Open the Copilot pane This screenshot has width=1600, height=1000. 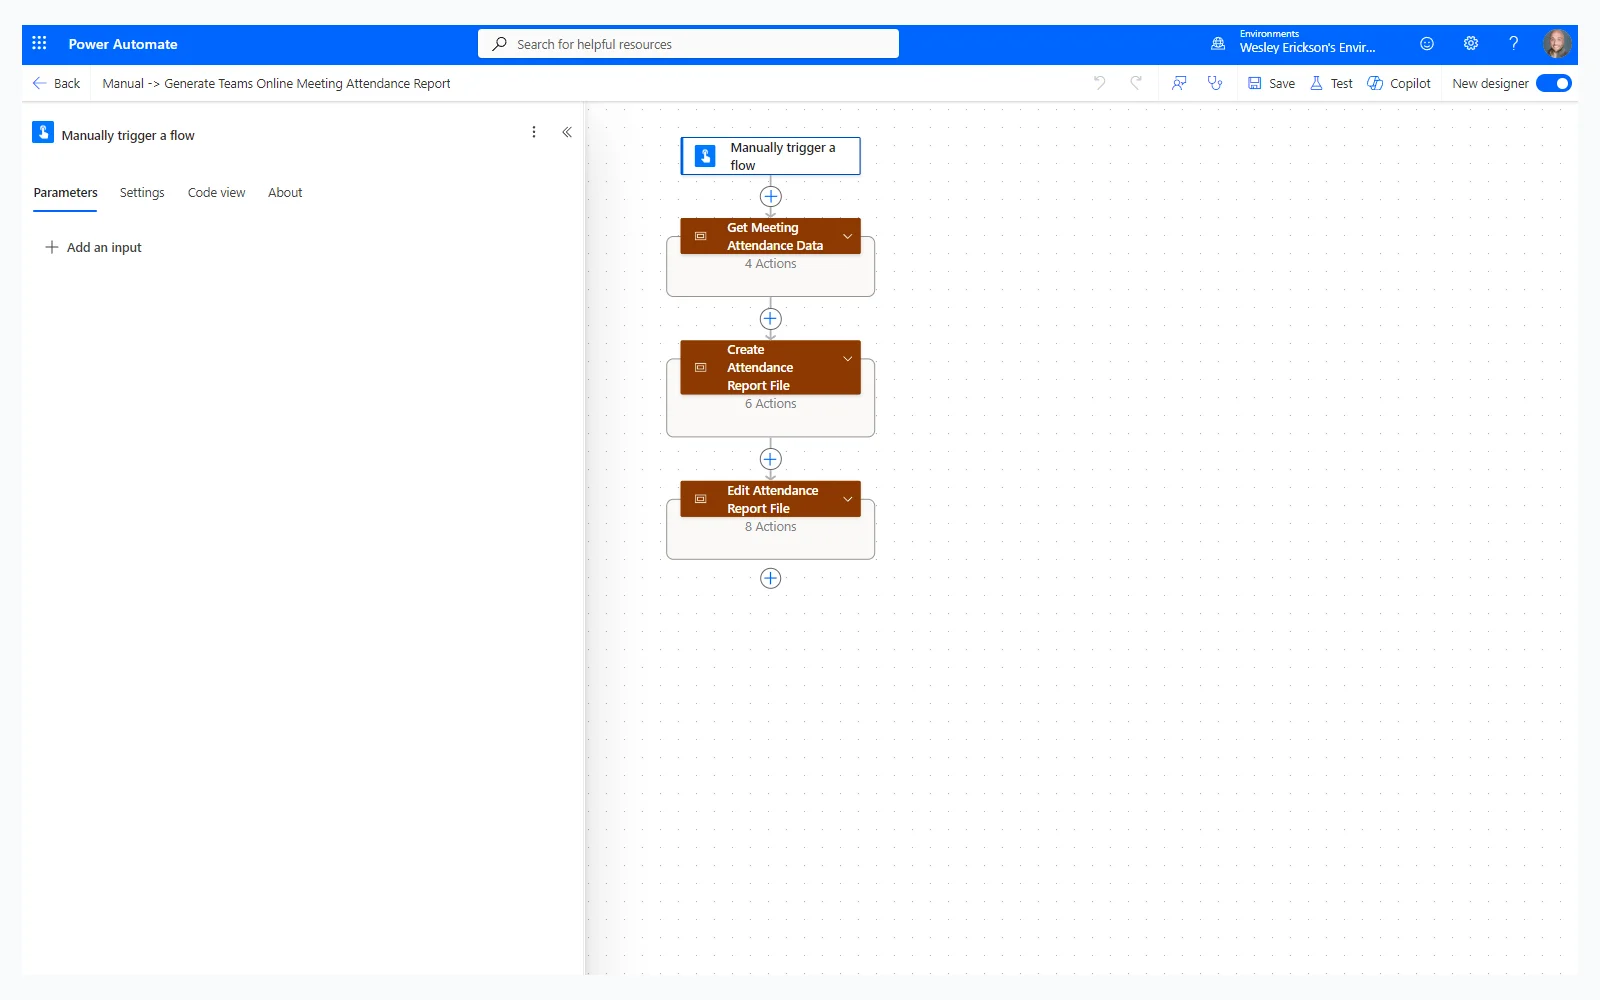pos(1399,83)
